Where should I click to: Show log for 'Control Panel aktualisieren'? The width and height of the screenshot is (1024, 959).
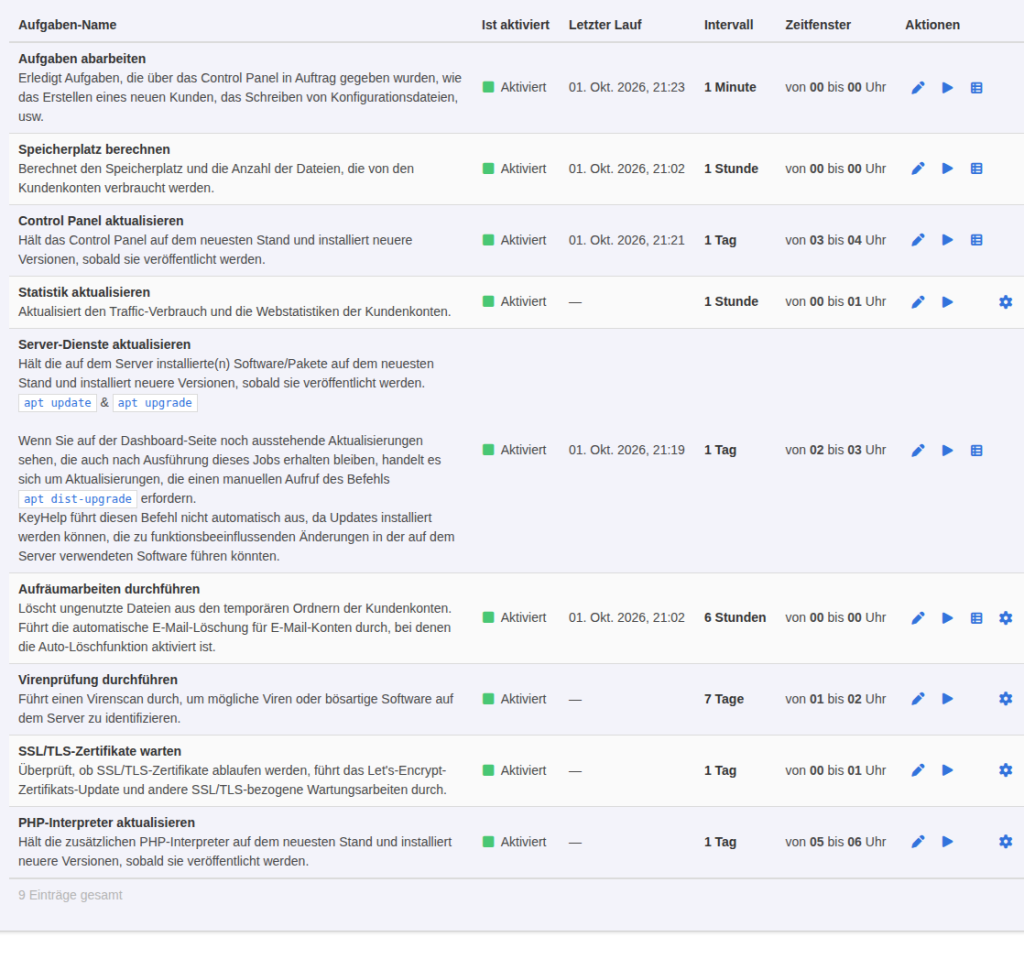coord(976,240)
